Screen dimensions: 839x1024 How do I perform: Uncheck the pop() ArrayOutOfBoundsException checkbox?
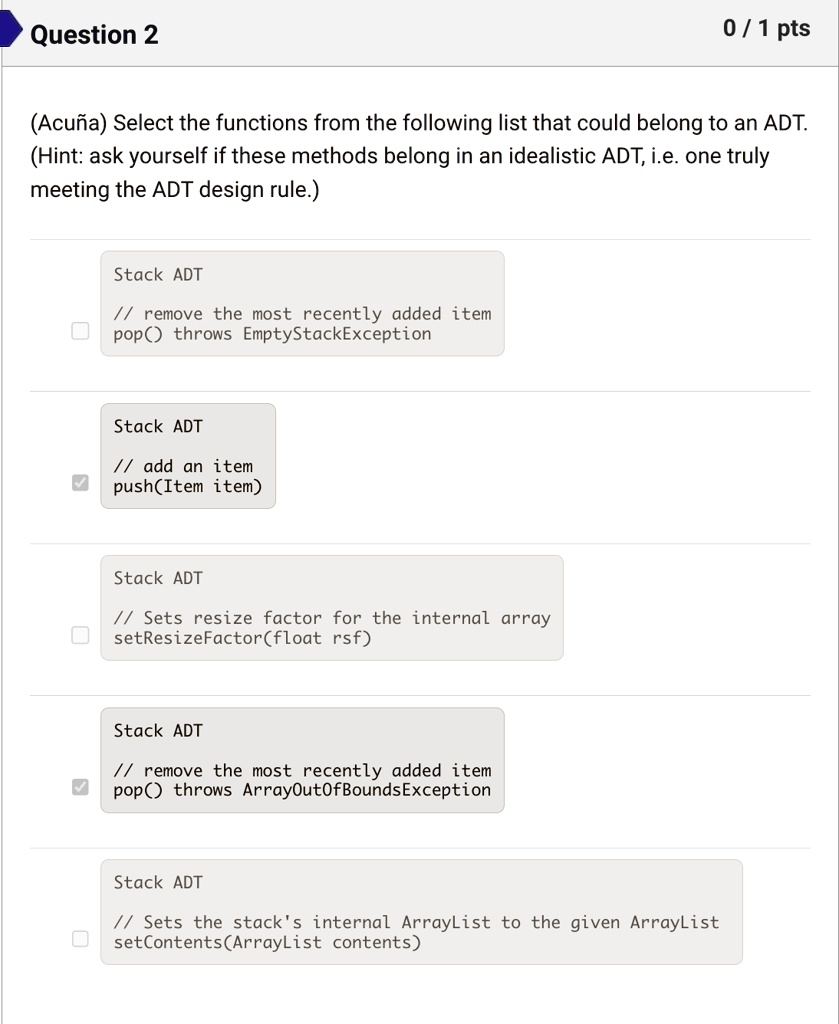coord(79,786)
